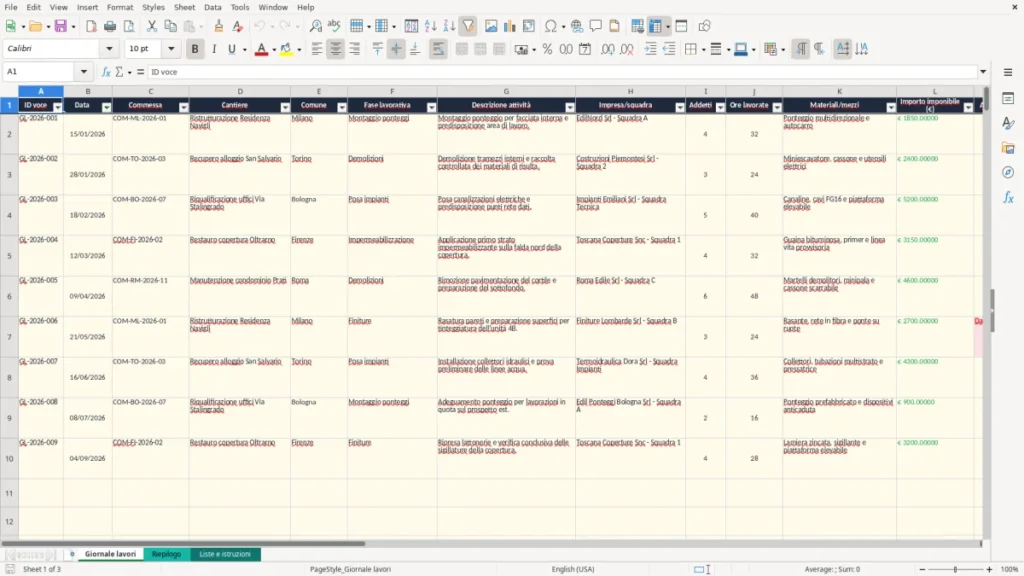Sort descending Z to A
The image size is (1024, 576).
pyautogui.click(x=449, y=26)
